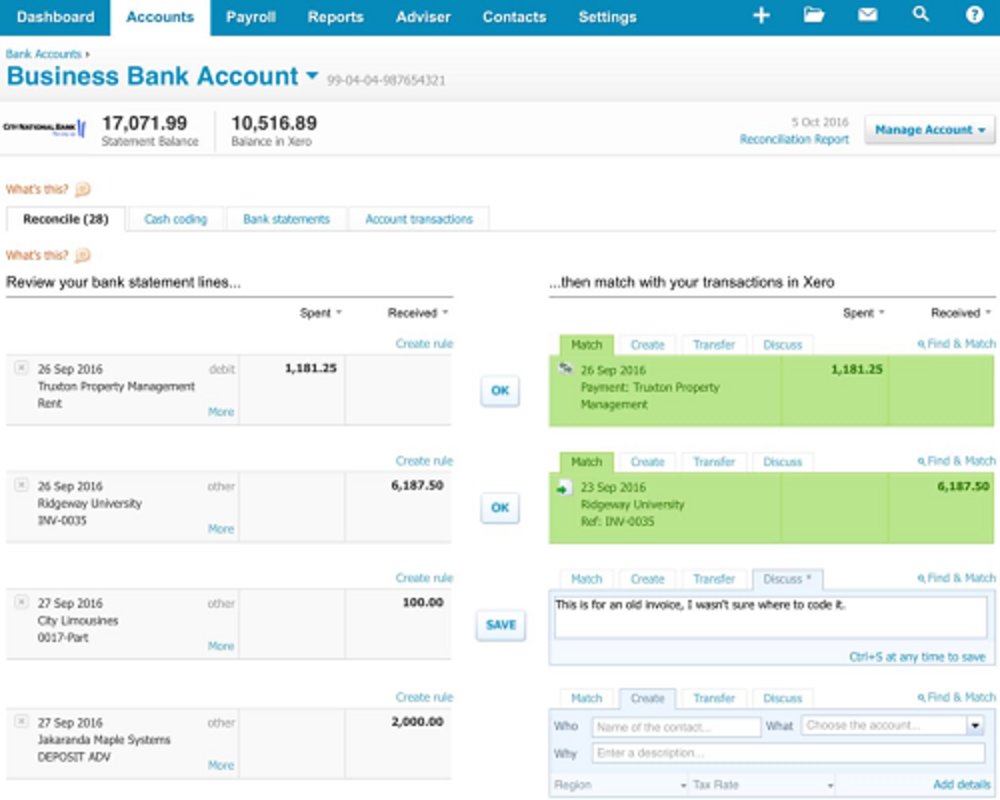Select Create tab for Truxton transaction
1000x800 pixels.
click(647, 345)
